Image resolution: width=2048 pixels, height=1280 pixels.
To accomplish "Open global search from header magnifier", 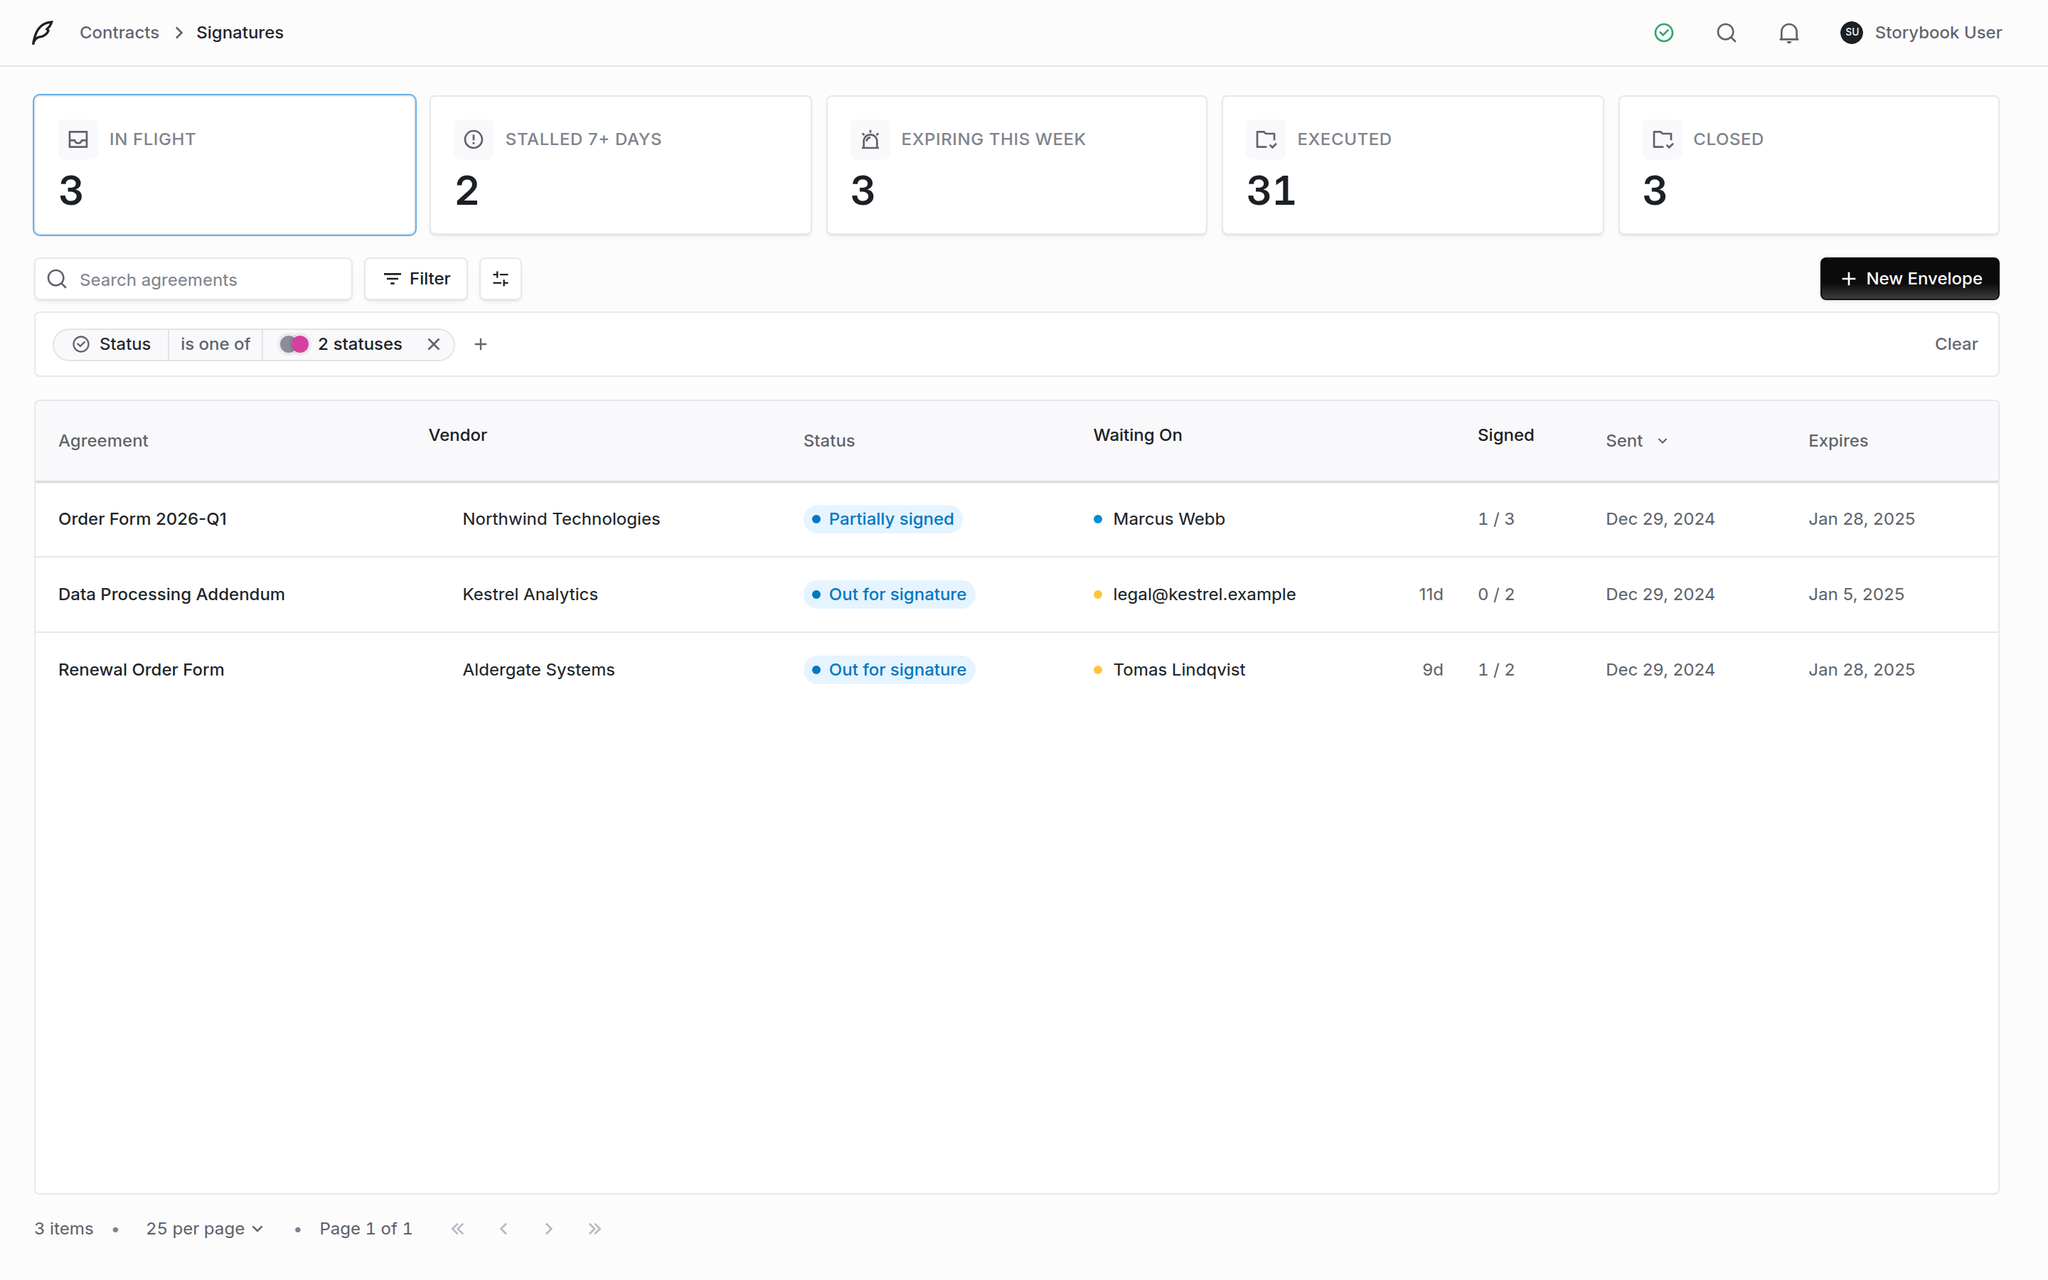I will pyautogui.click(x=1726, y=32).
